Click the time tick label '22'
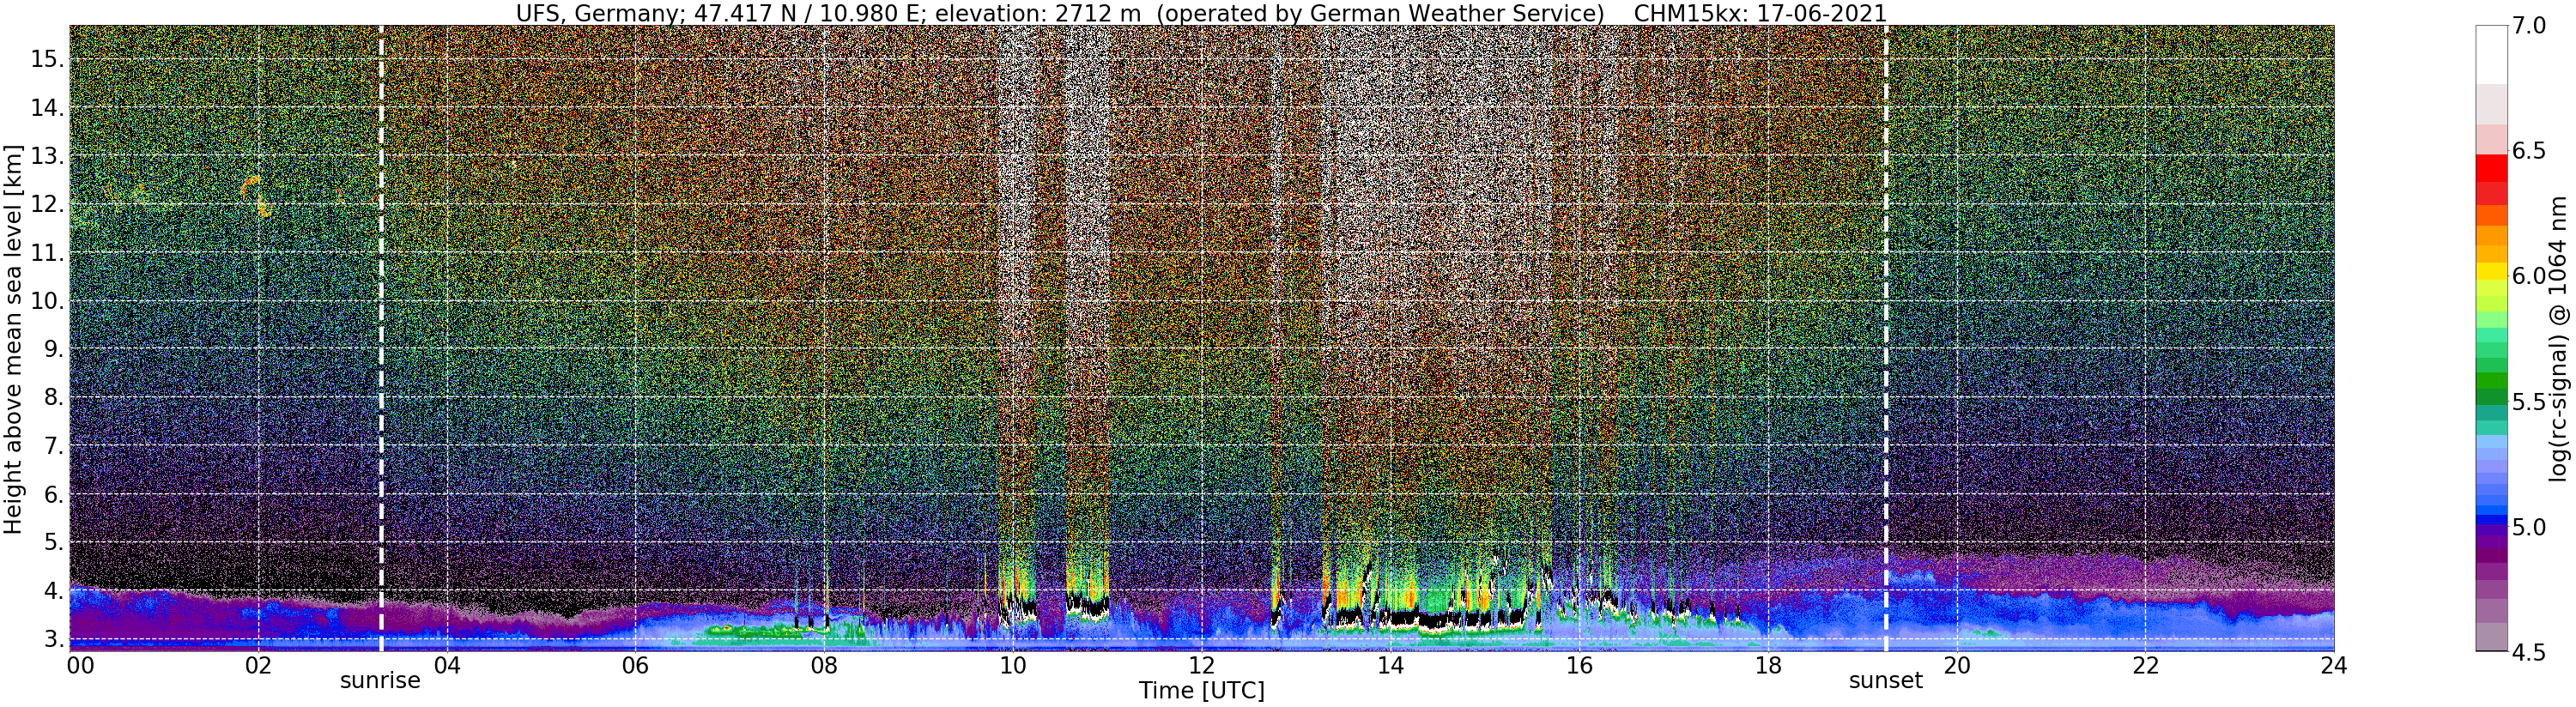Screen dimensions: 2576x707 (2144, 665)
